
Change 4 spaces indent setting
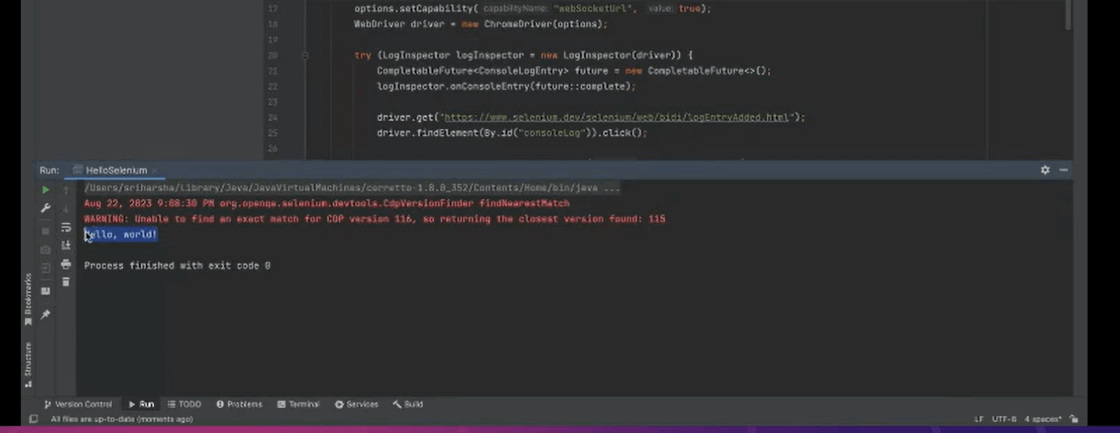pos(1043,419)
